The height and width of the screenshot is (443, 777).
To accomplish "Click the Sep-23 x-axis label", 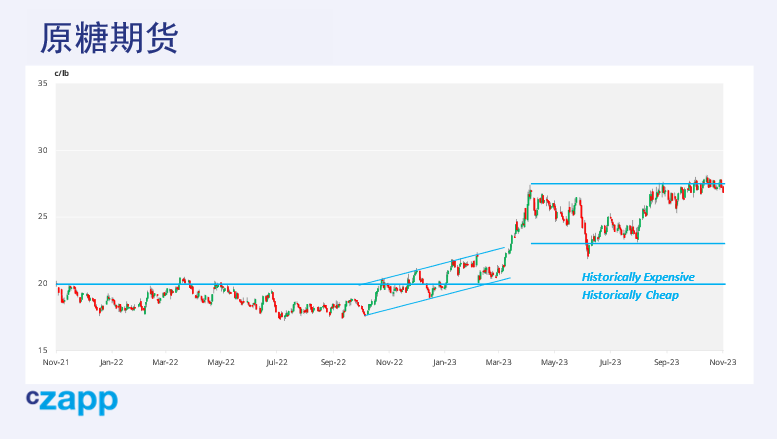I will click(x=666, y=361).
